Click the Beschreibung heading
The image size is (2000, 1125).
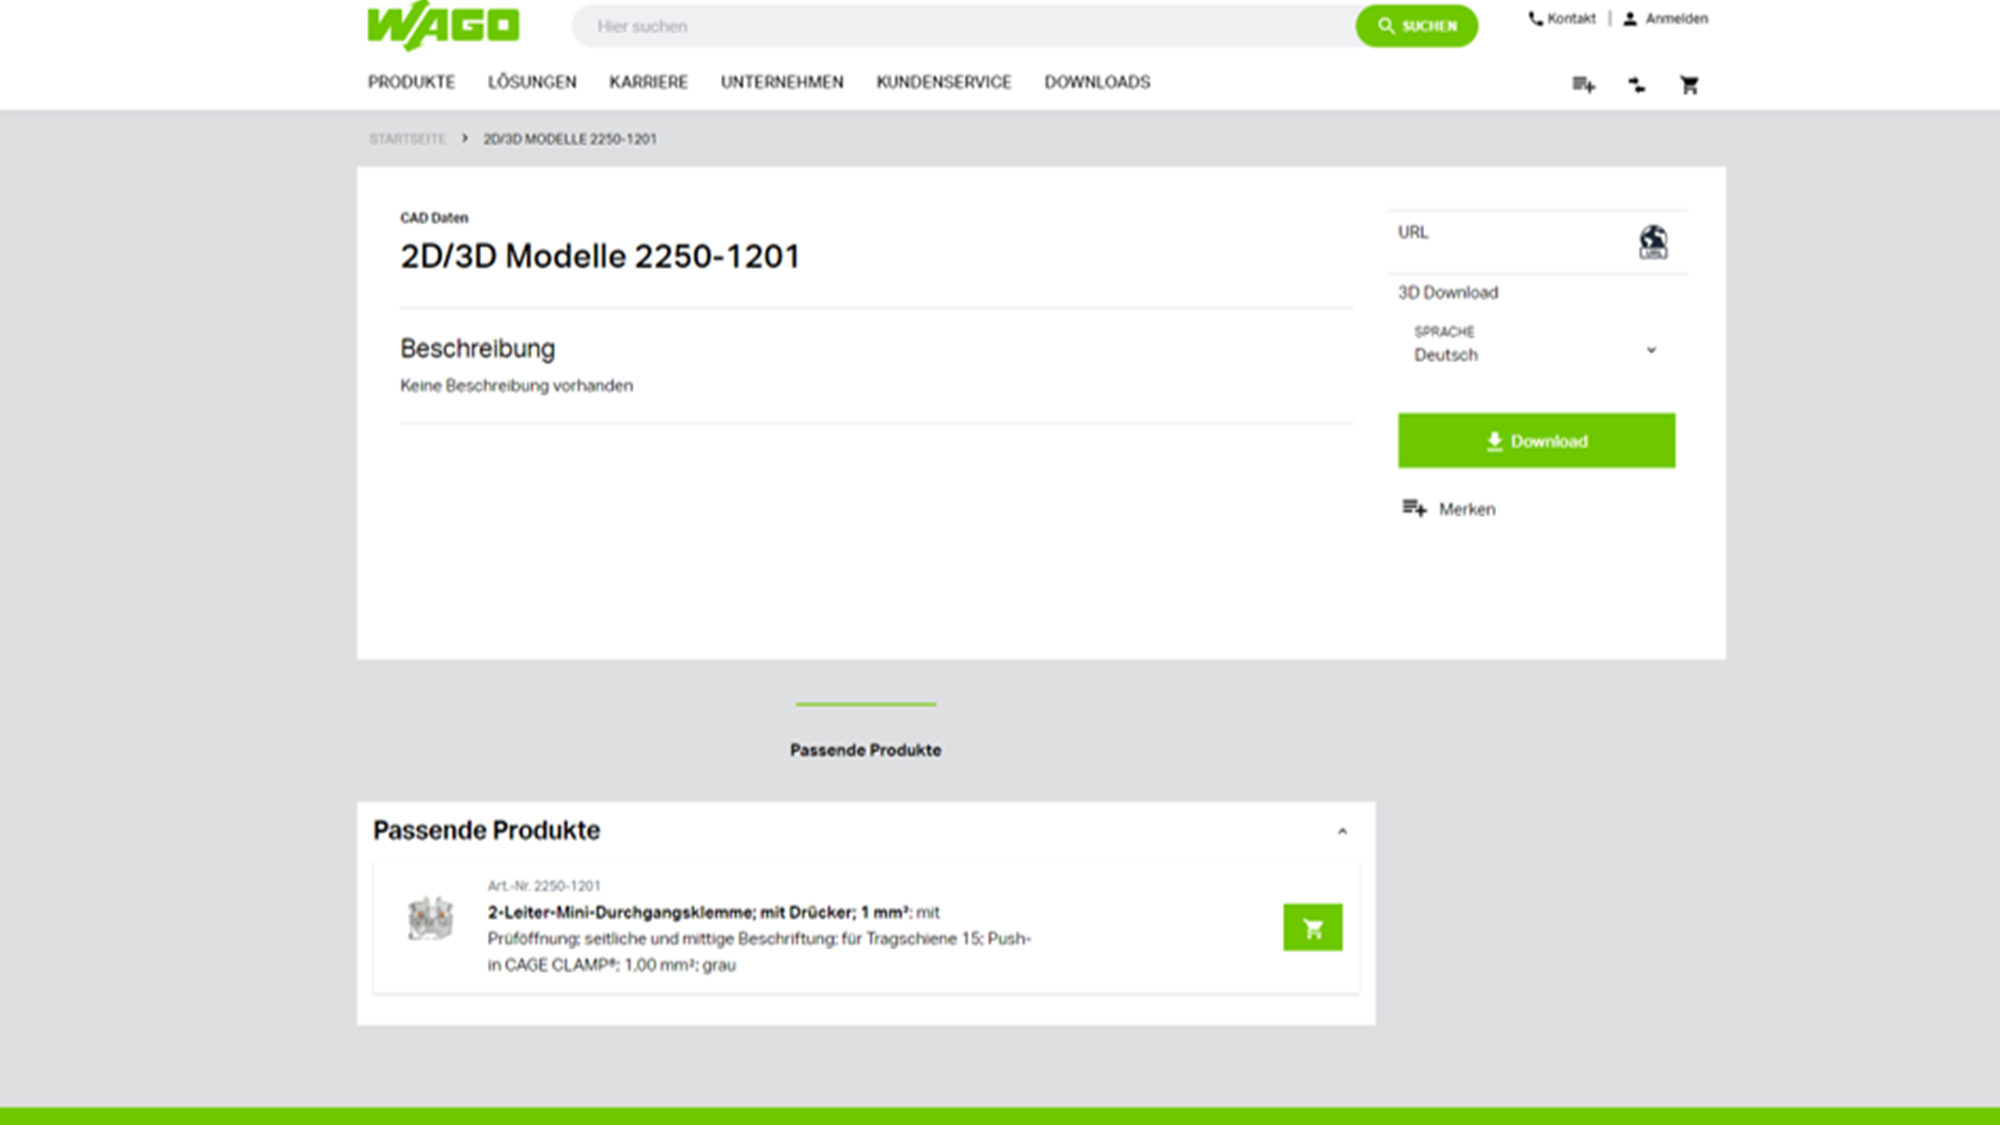[x=478, y=349]
